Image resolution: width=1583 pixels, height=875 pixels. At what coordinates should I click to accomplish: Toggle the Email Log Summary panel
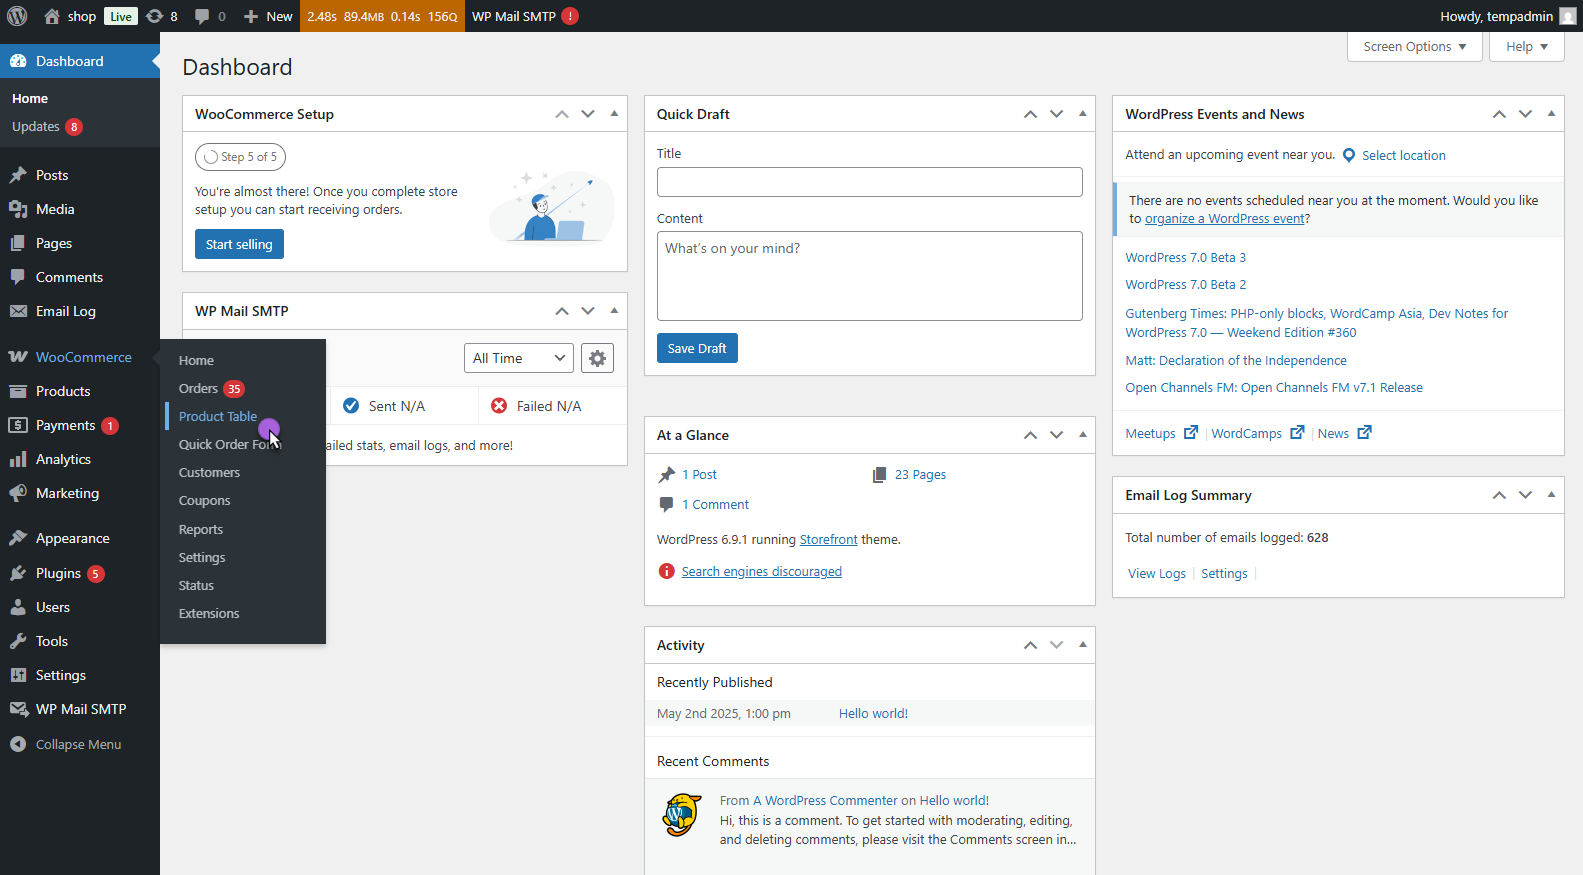point(1551,495)
